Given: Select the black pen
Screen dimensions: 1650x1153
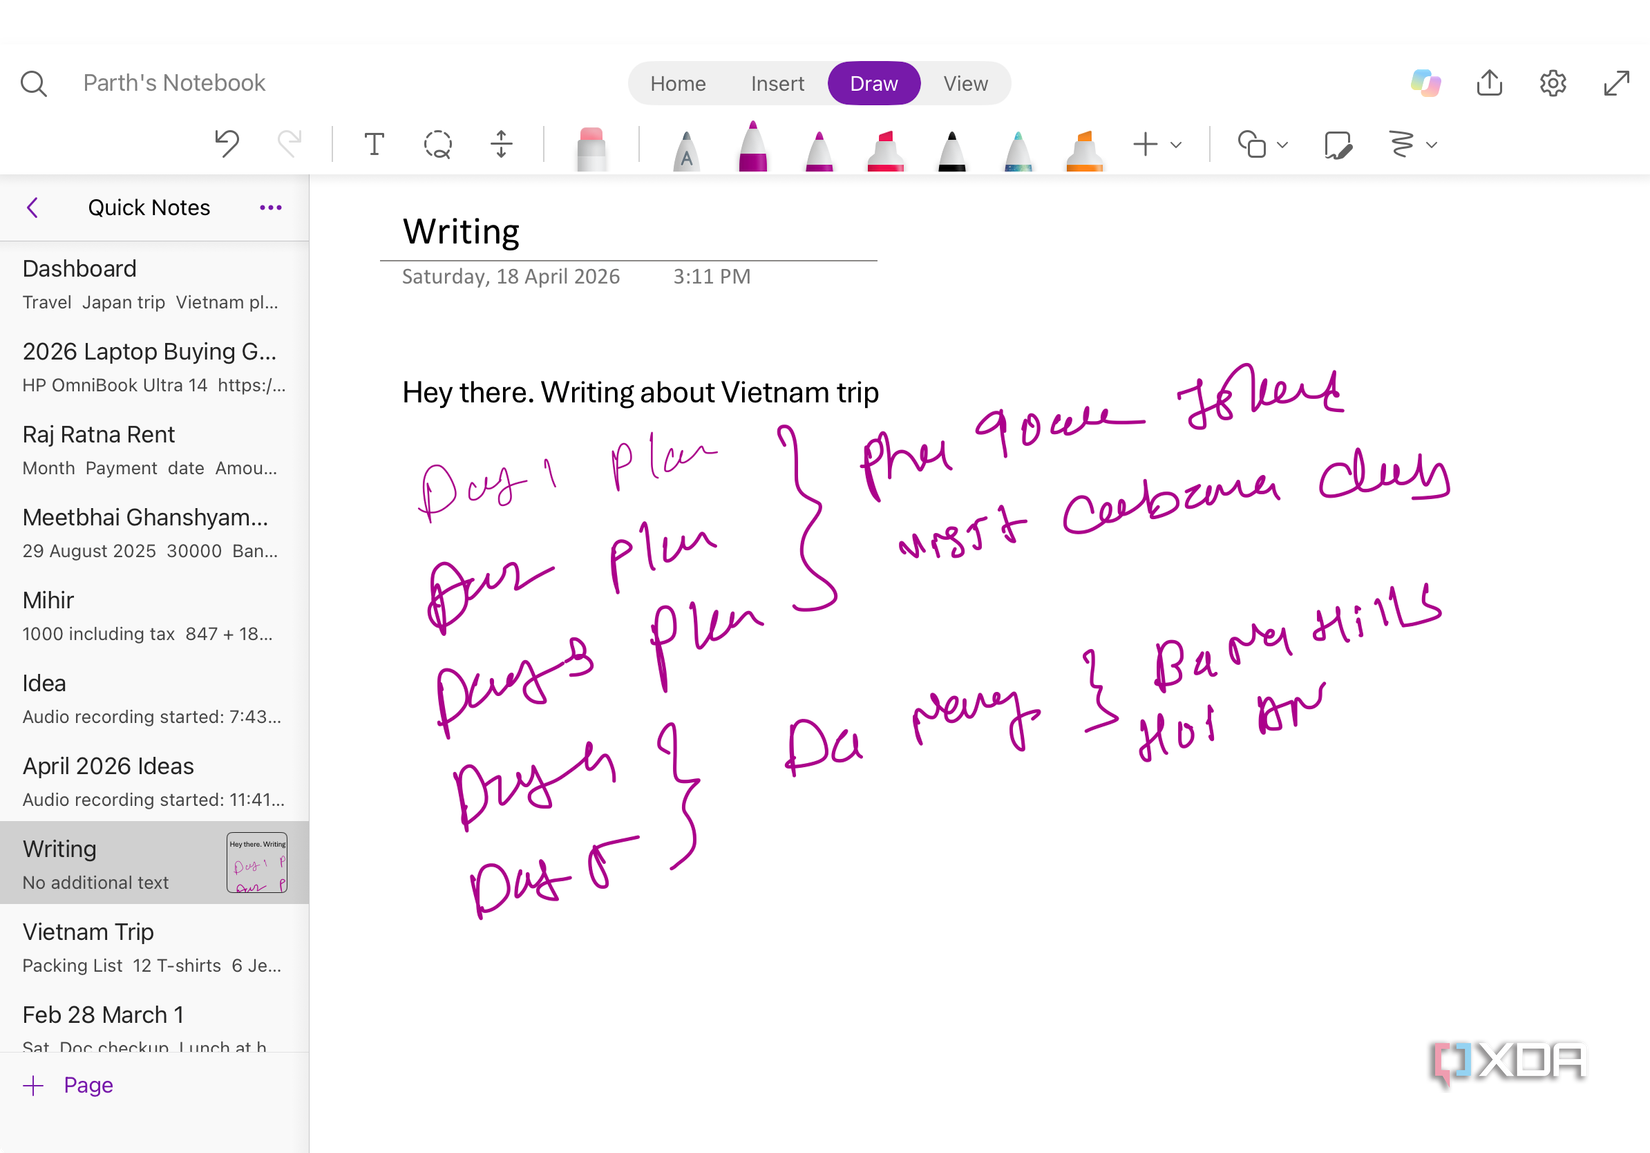Looking at the screenshot, I should [x=952, y=150].
